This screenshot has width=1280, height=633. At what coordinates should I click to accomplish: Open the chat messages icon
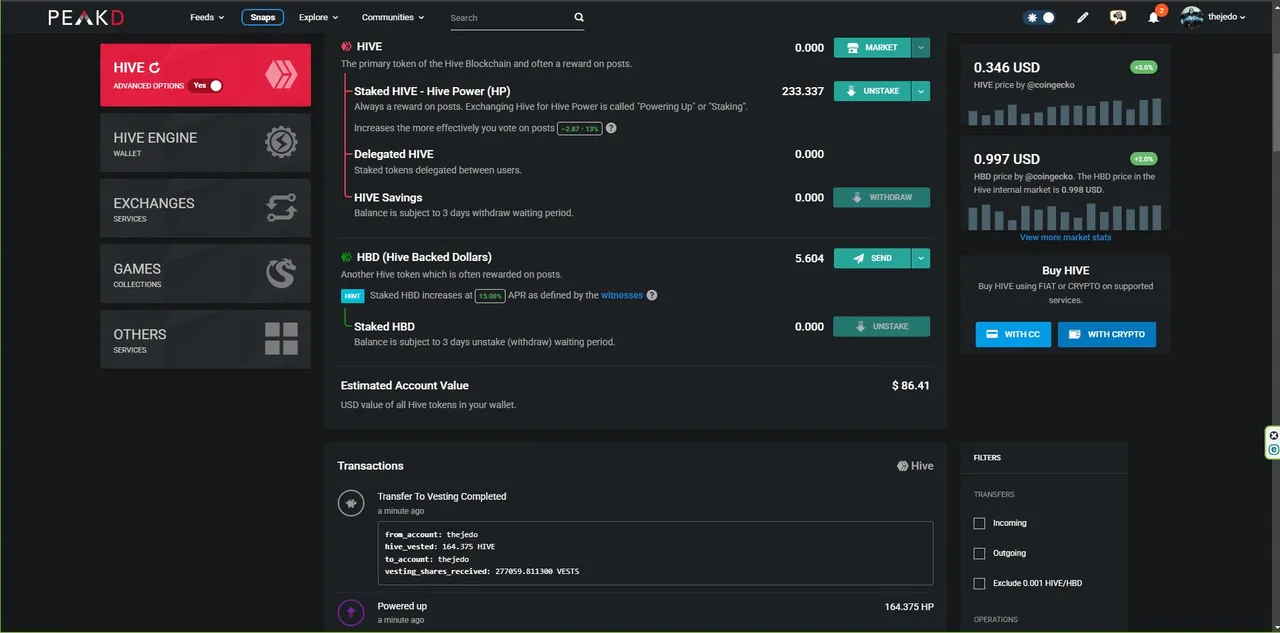click(x=1118, y=17)
